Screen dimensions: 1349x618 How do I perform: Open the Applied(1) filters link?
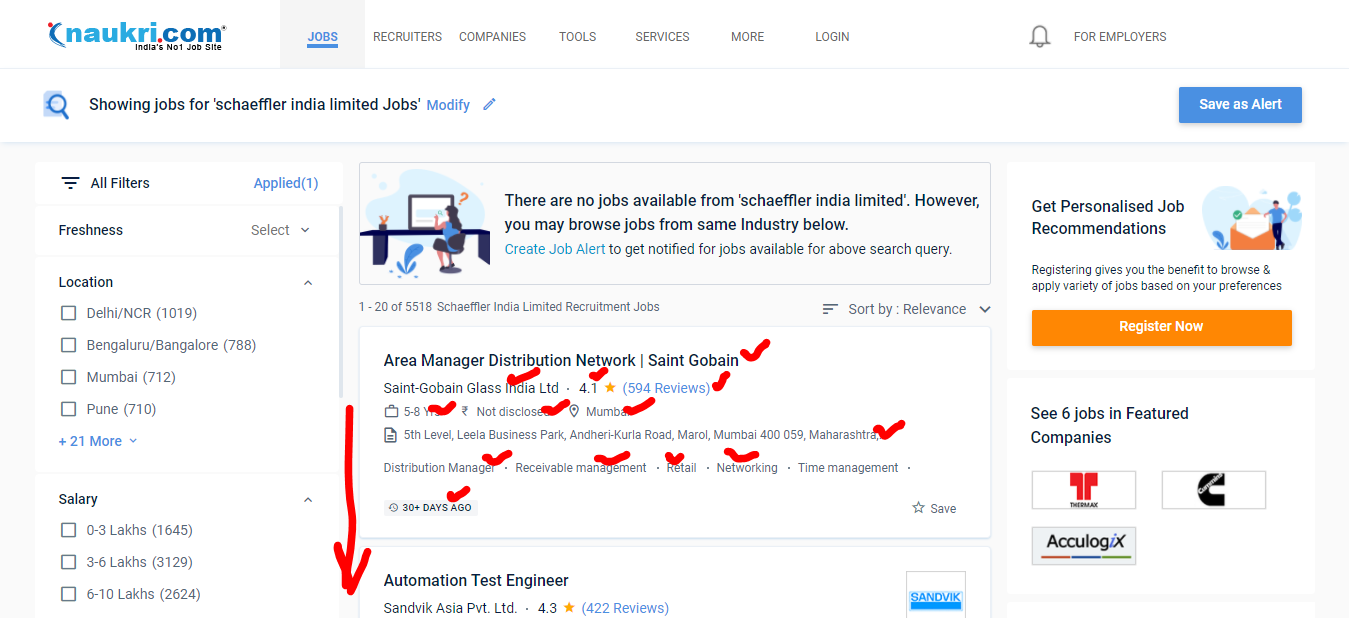[286, 183]
